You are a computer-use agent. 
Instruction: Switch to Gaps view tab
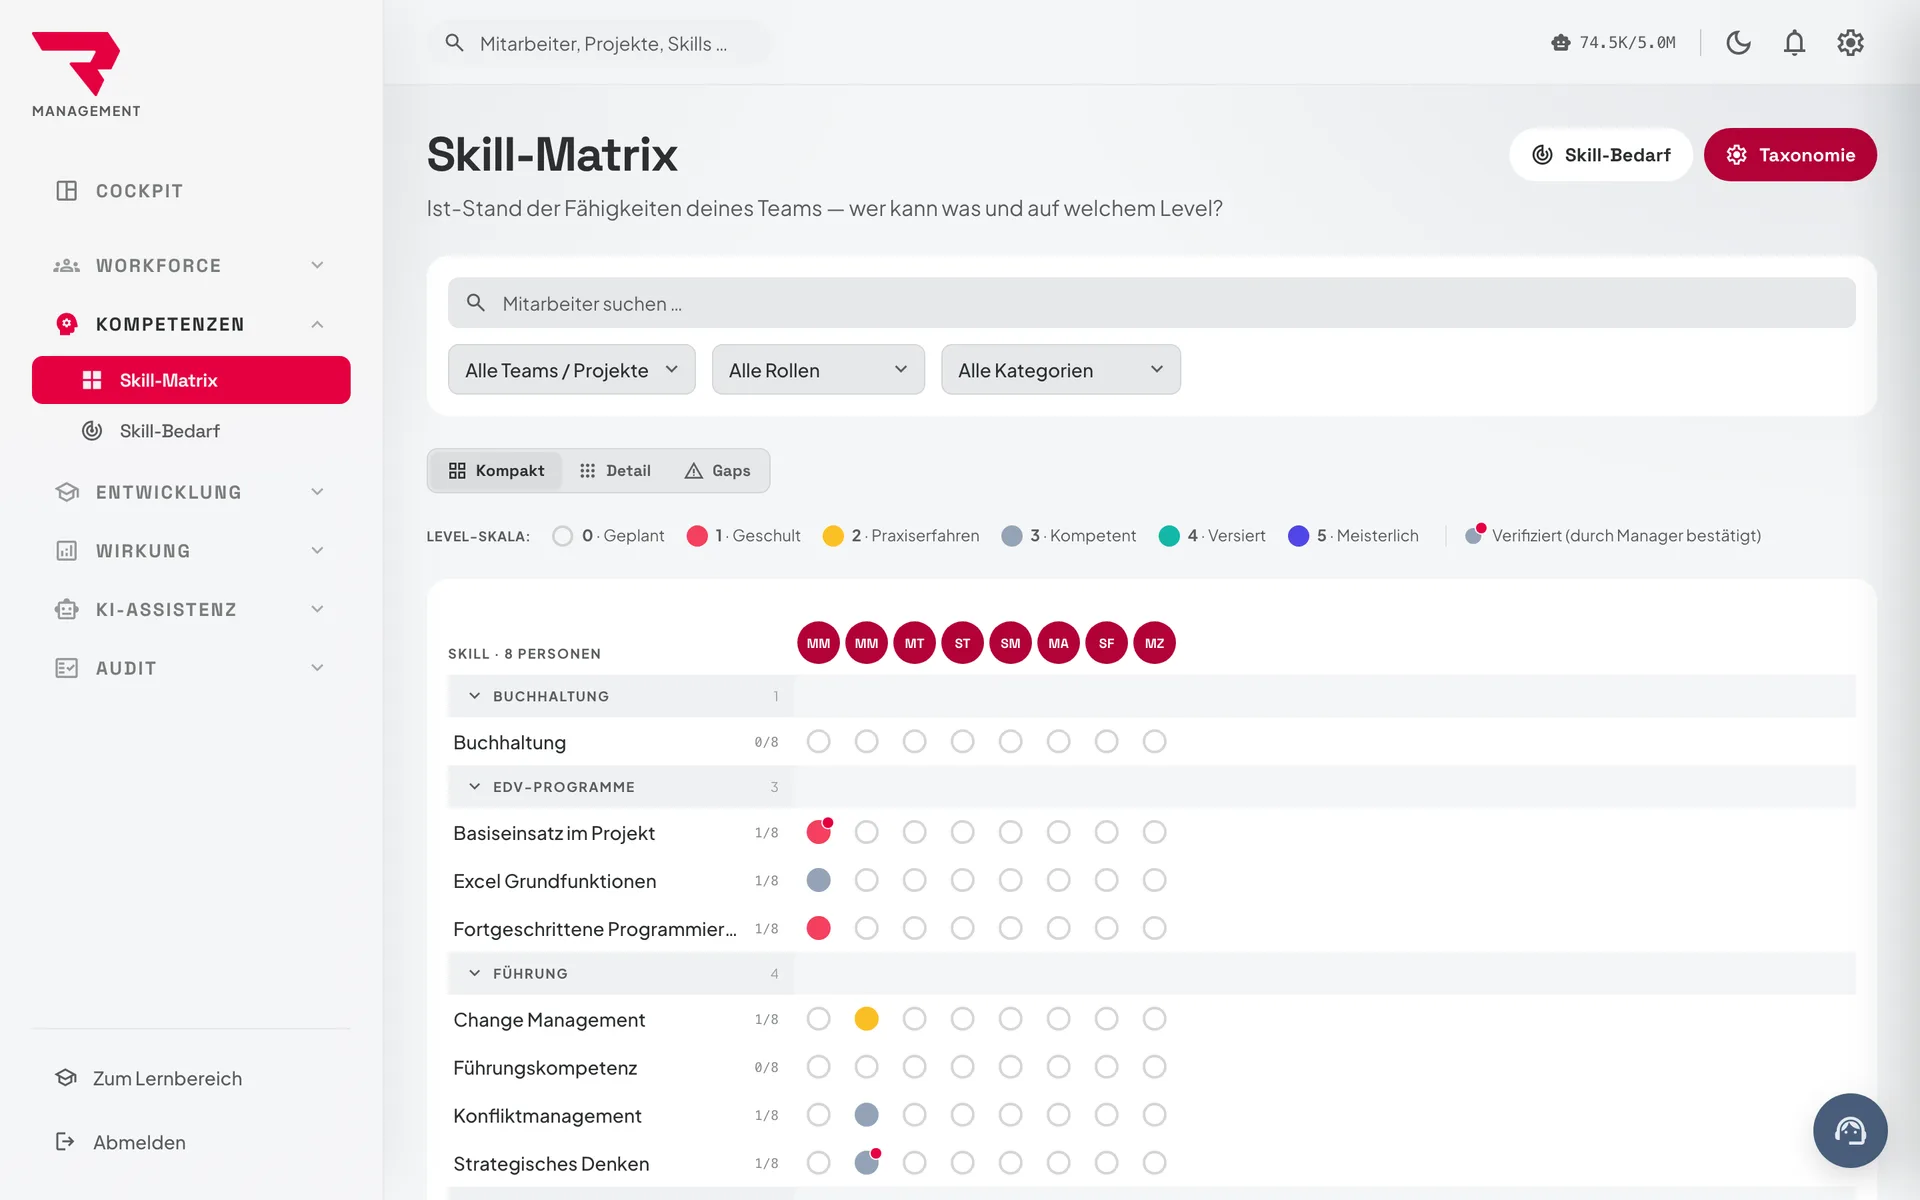pos(717,471)
